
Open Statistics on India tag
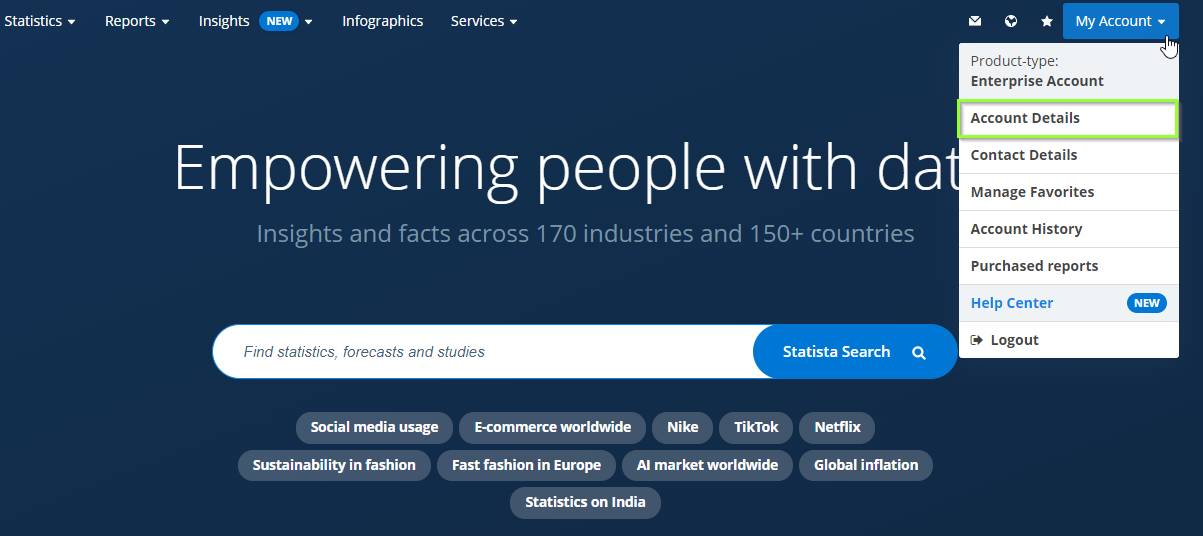click(x=585, y=502)
